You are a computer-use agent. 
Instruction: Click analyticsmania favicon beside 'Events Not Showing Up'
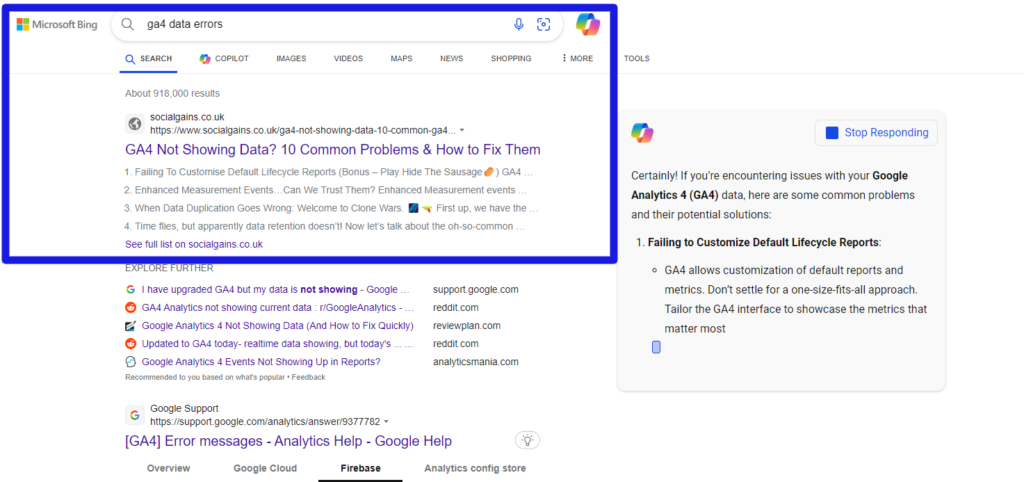point(131,362)
